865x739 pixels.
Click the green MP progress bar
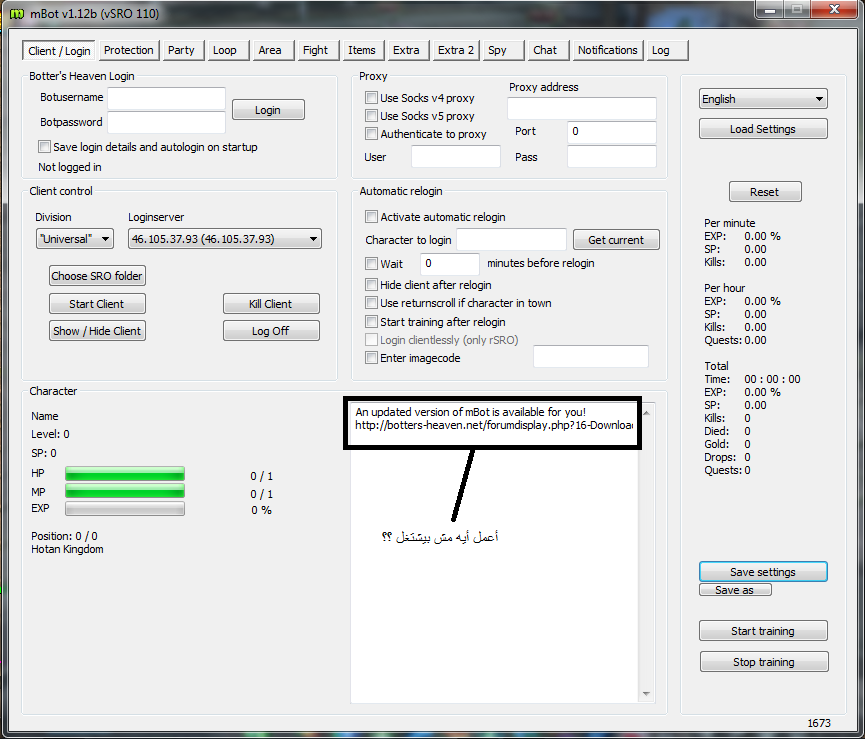pos(125,491)
